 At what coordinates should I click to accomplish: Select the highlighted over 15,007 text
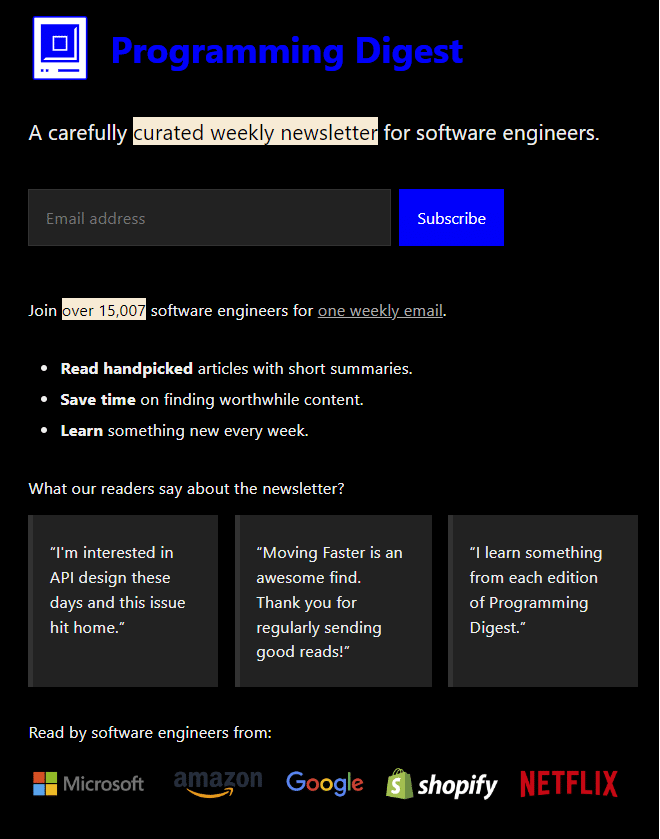click(x=103, y=310)
